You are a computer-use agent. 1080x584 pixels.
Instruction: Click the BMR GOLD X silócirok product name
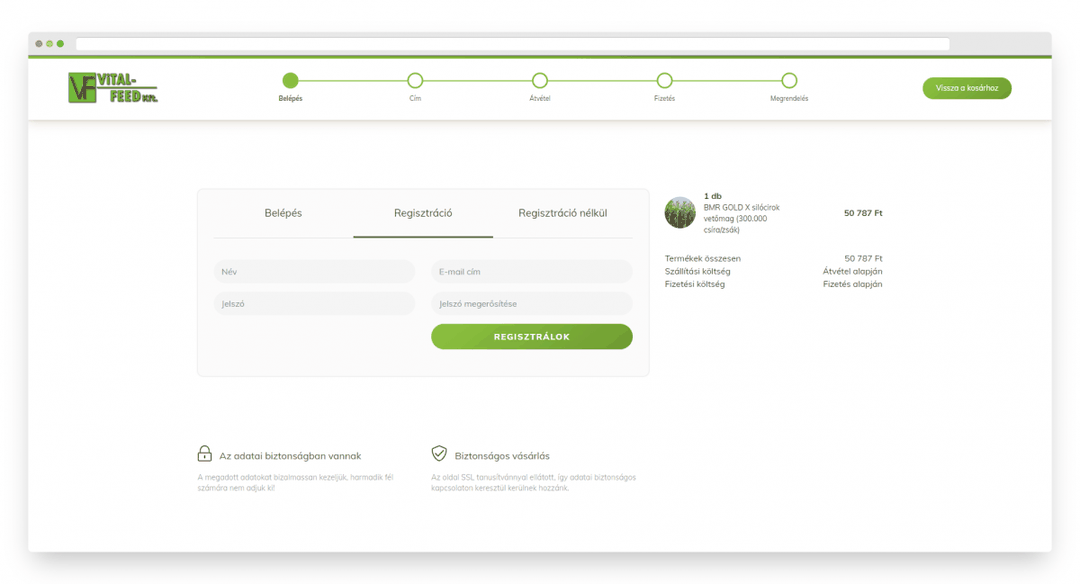click(x=742, y=218)
